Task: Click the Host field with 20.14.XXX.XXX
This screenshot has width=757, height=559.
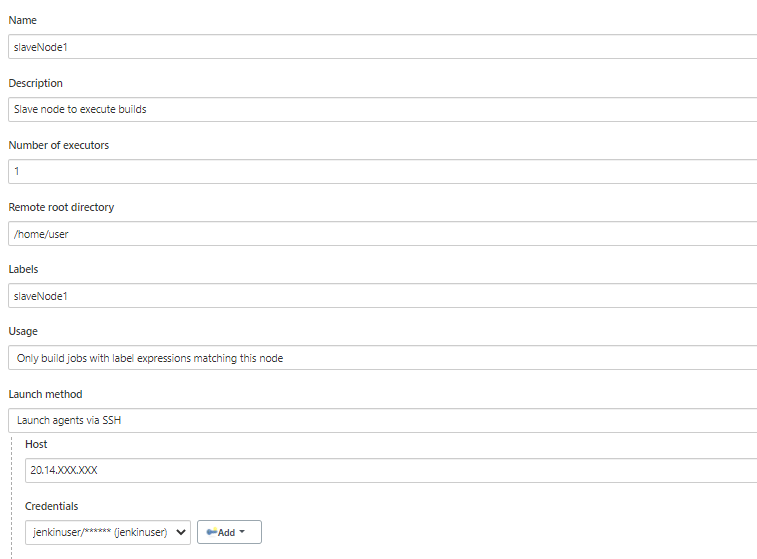Action: pyautogui.click(x=391, y=470)
